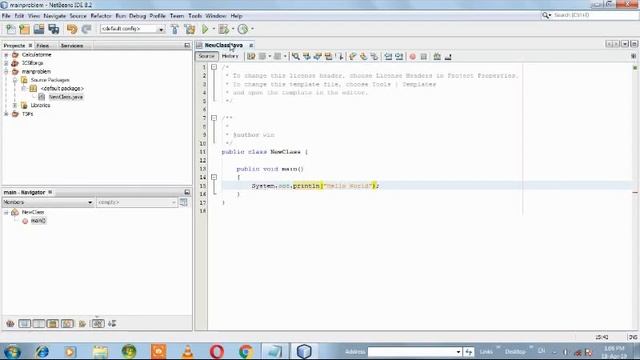Open the Members dropdown in Navigator
640x360 pixels.
click(x=48, y=202)
